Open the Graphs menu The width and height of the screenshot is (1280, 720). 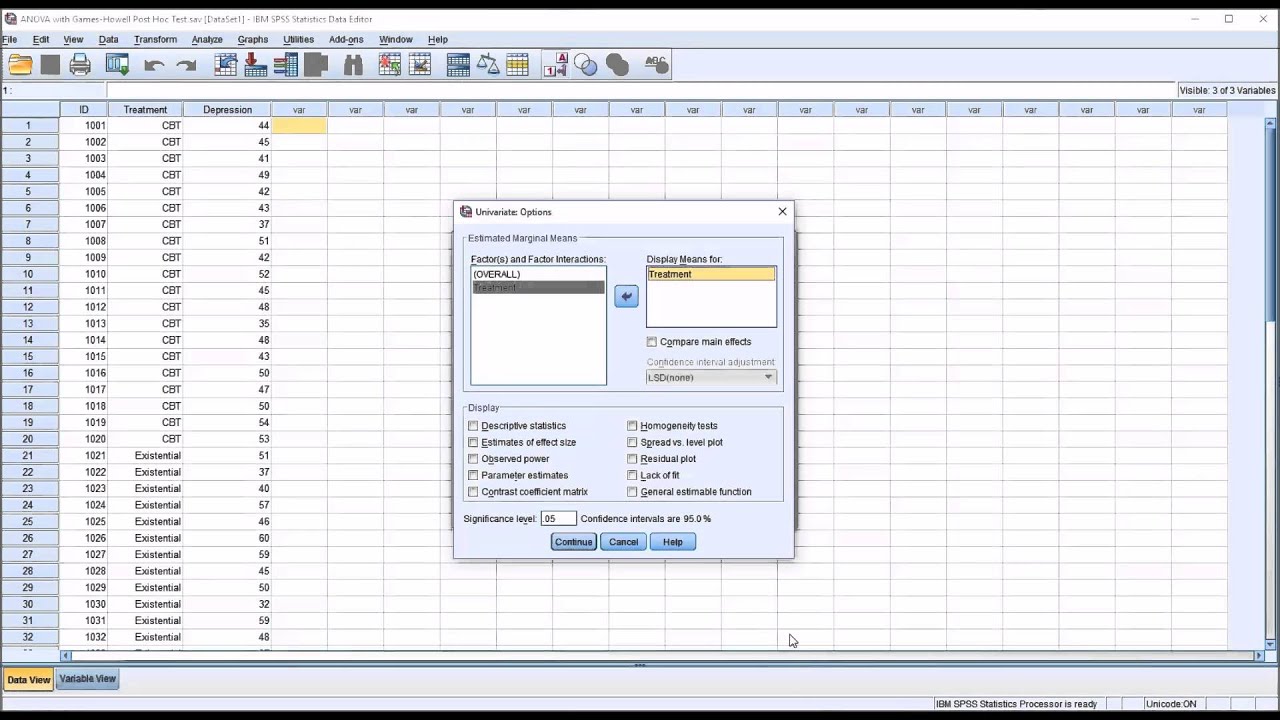click(x=252, y=39)
